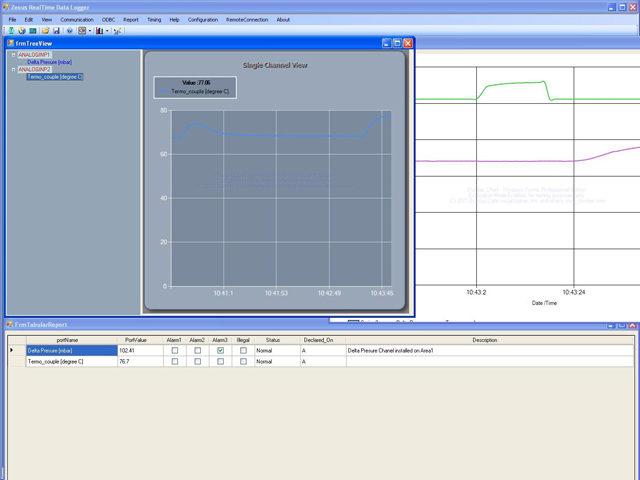Click the frmTreeView window title icon
The height and width of the screenshot is (480, 640).
(x=11, y=43)
